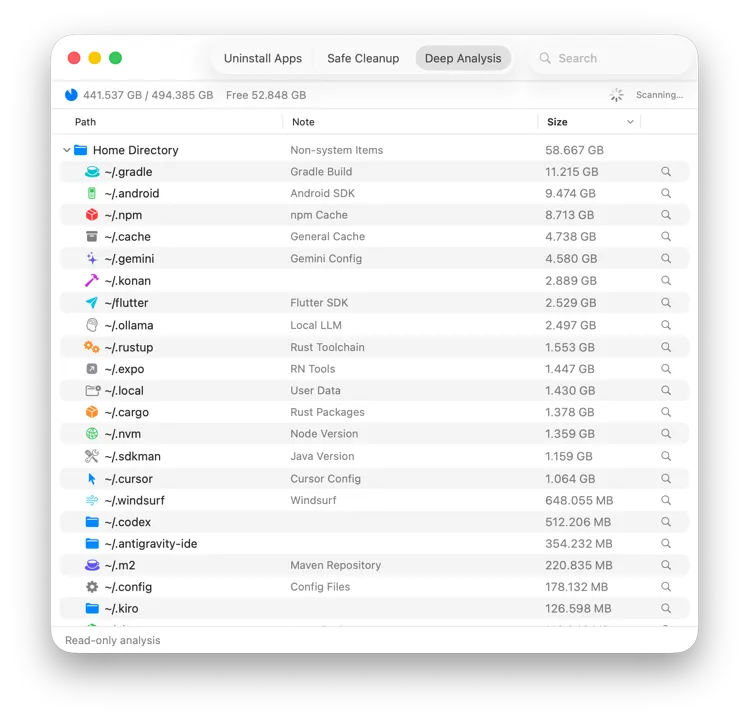Click the 58.667 GB size value
This screenshot has height=720, width=749.
click(x=574, y=150)
